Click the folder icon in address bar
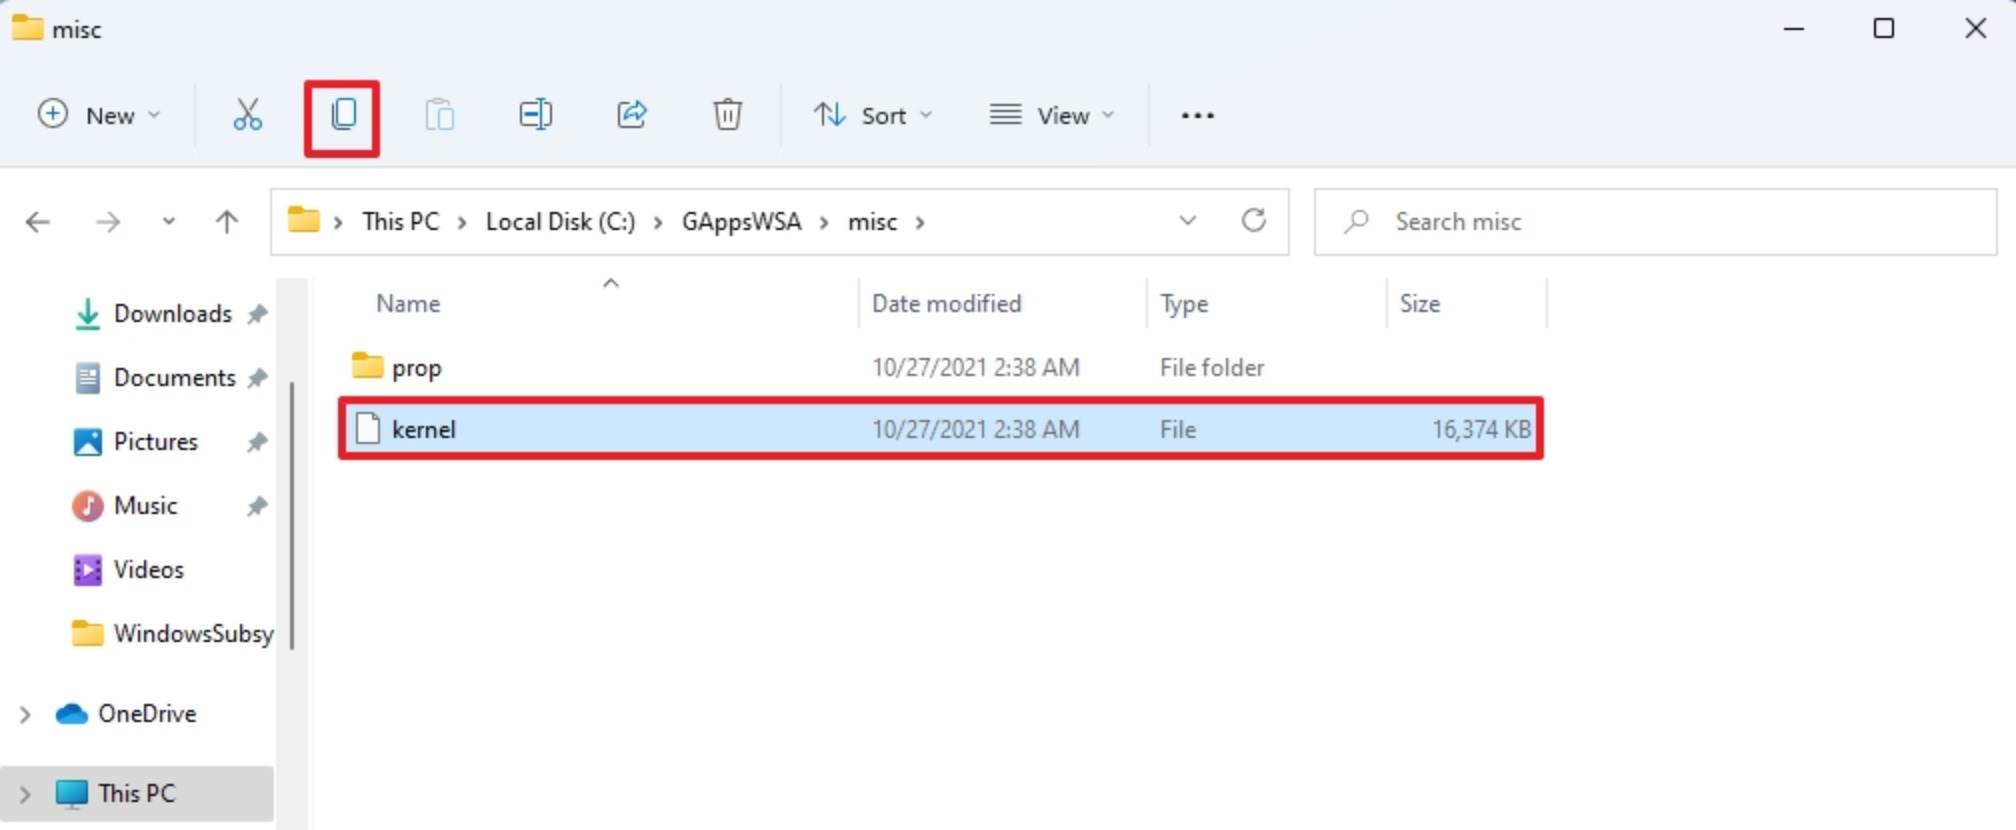This screenshot has width=2016, height=830. [303, 220]
